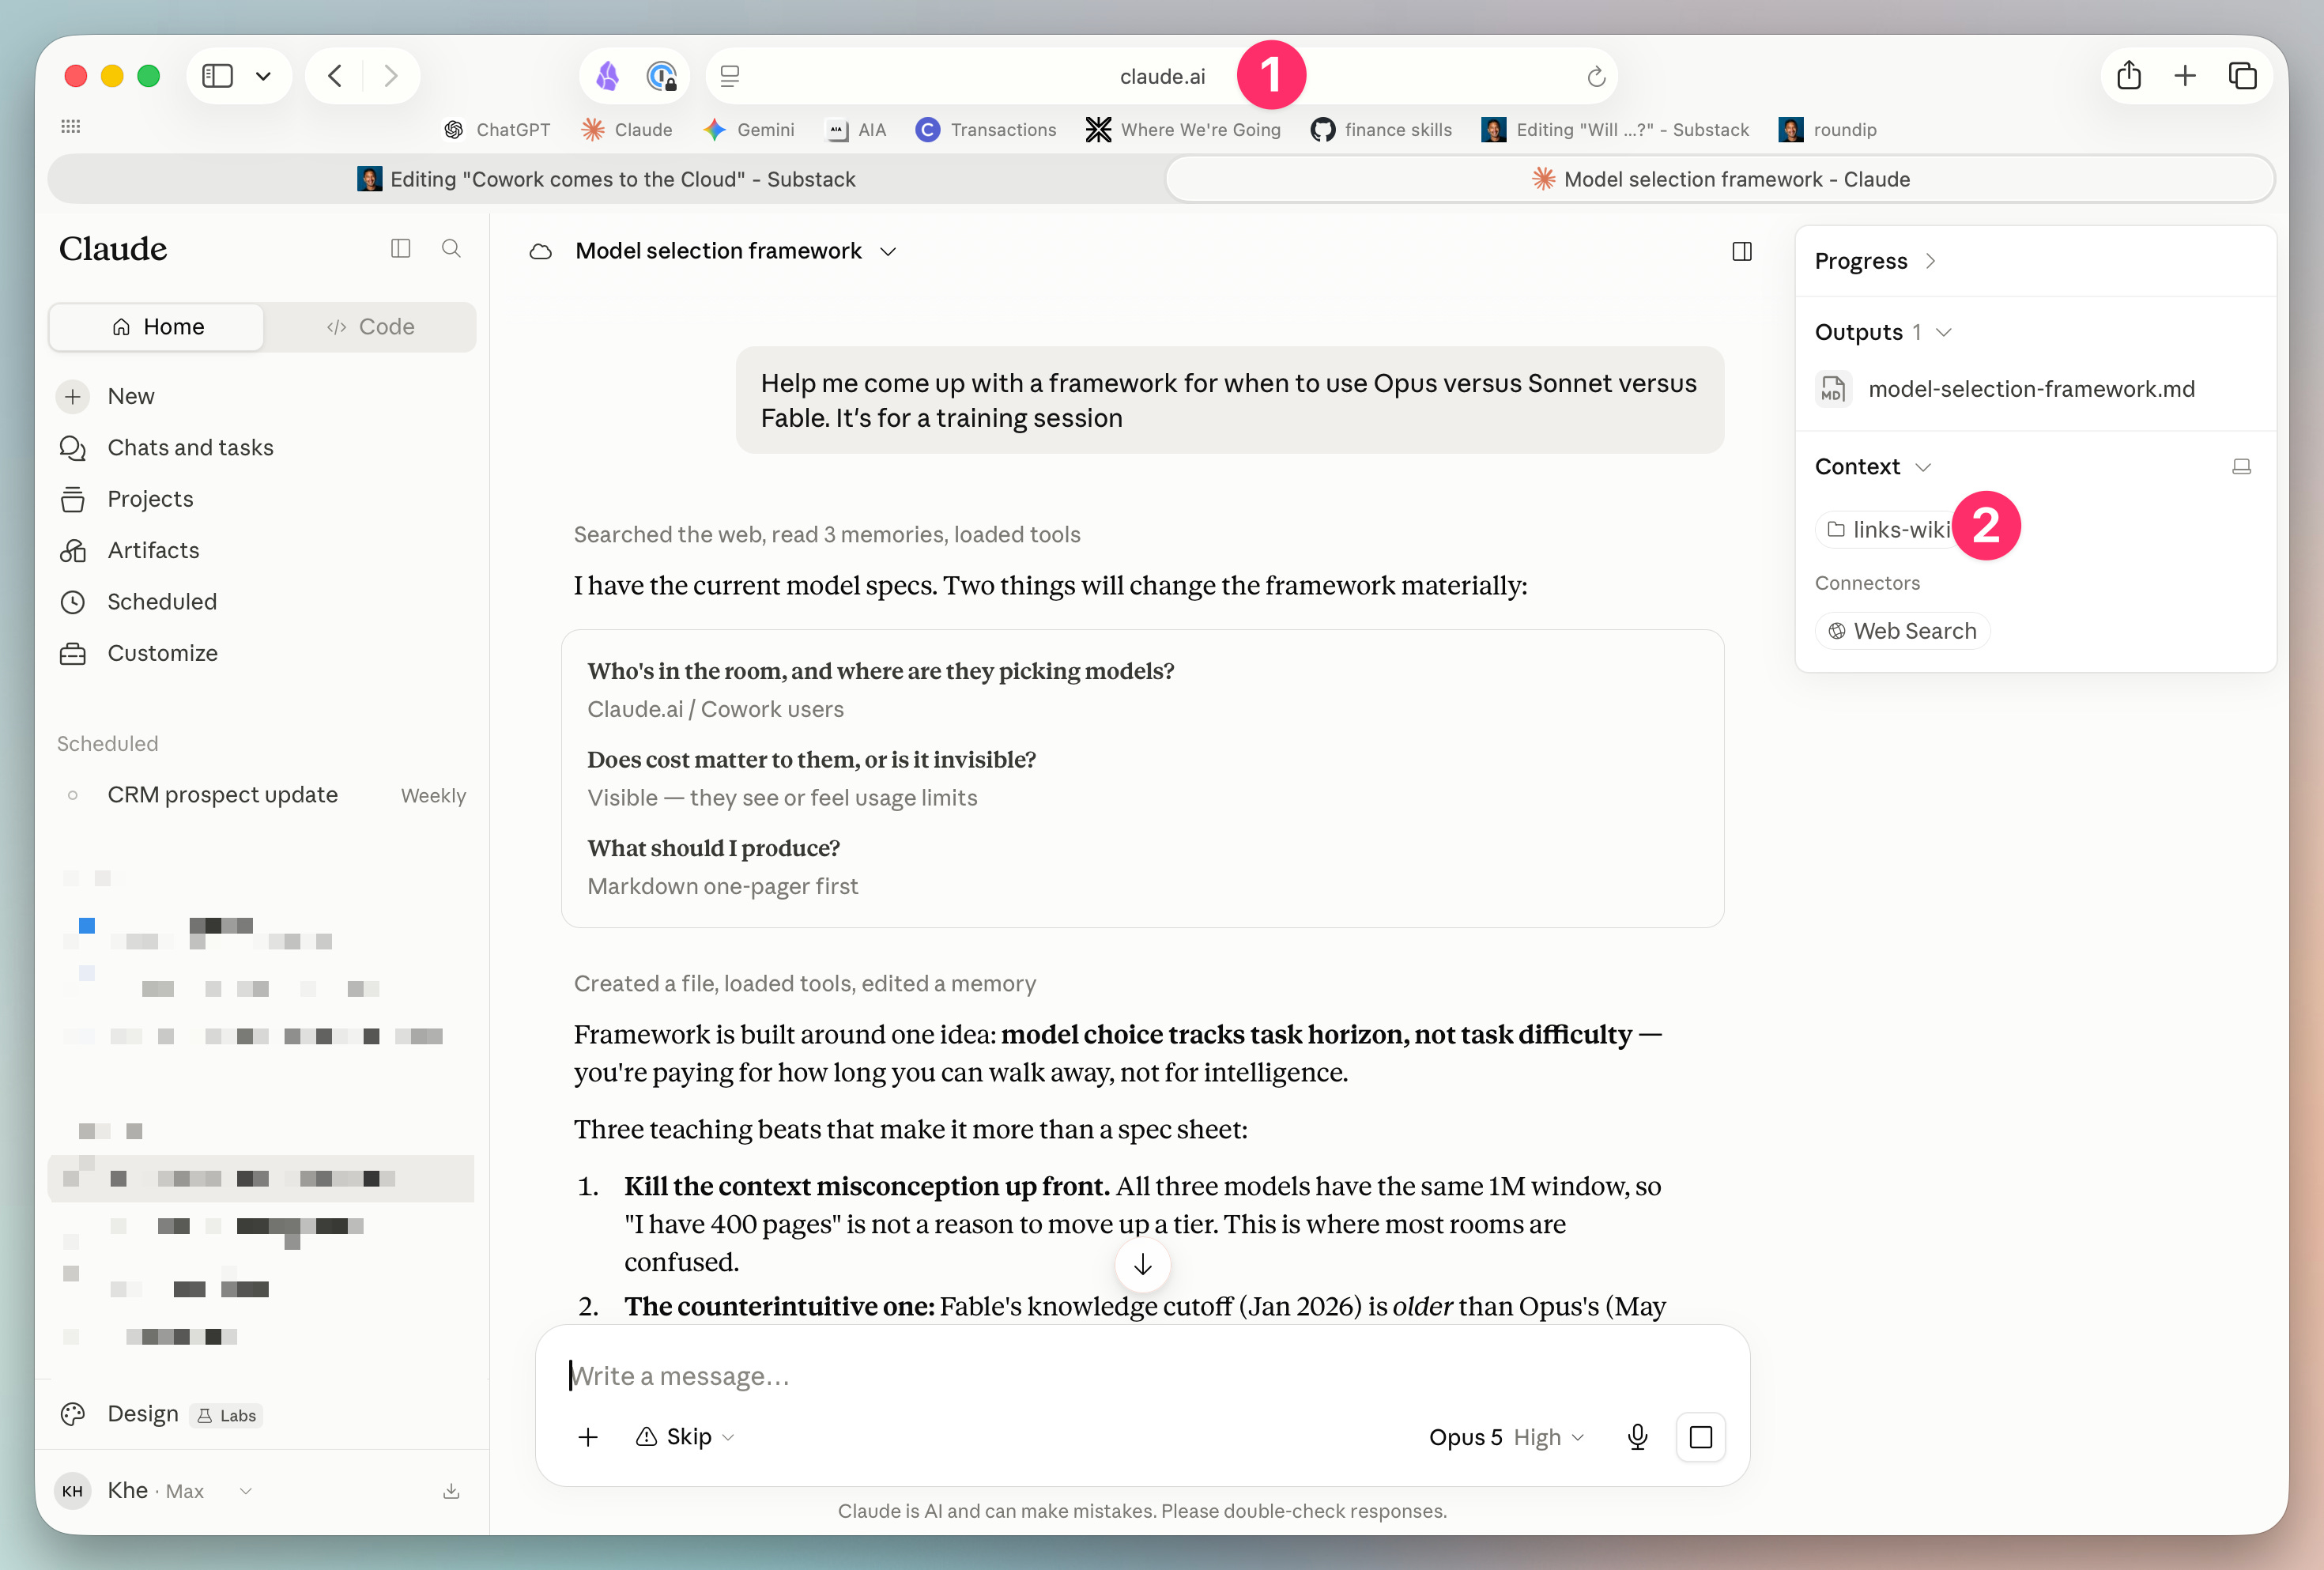Expand the Searched the web, read 3 memories summary
Viewport: 2324px width, 1570px height.
tap(827, 535)
